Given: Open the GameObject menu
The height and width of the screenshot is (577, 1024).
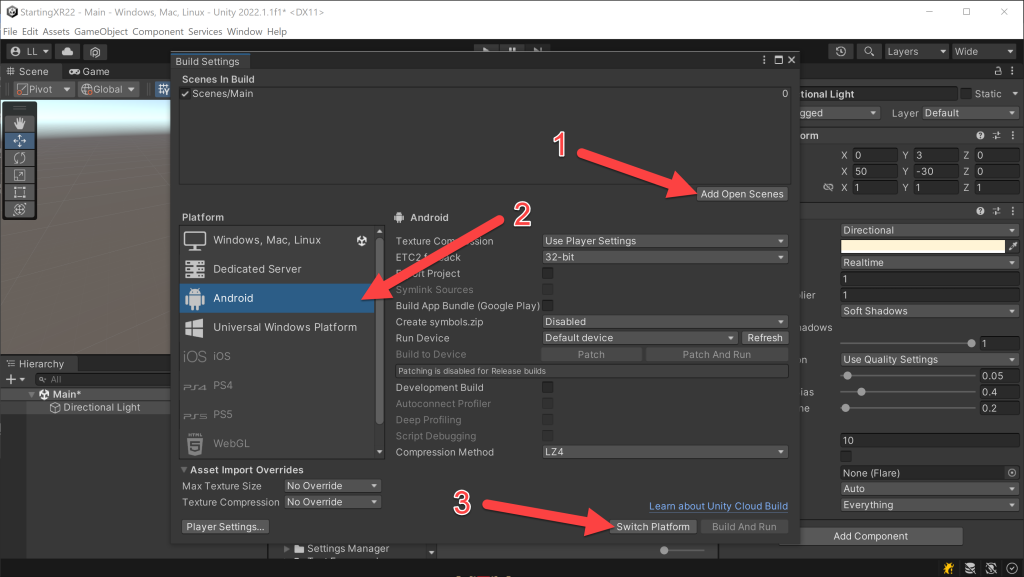Looking at the screenshot, I should [101, 31].
